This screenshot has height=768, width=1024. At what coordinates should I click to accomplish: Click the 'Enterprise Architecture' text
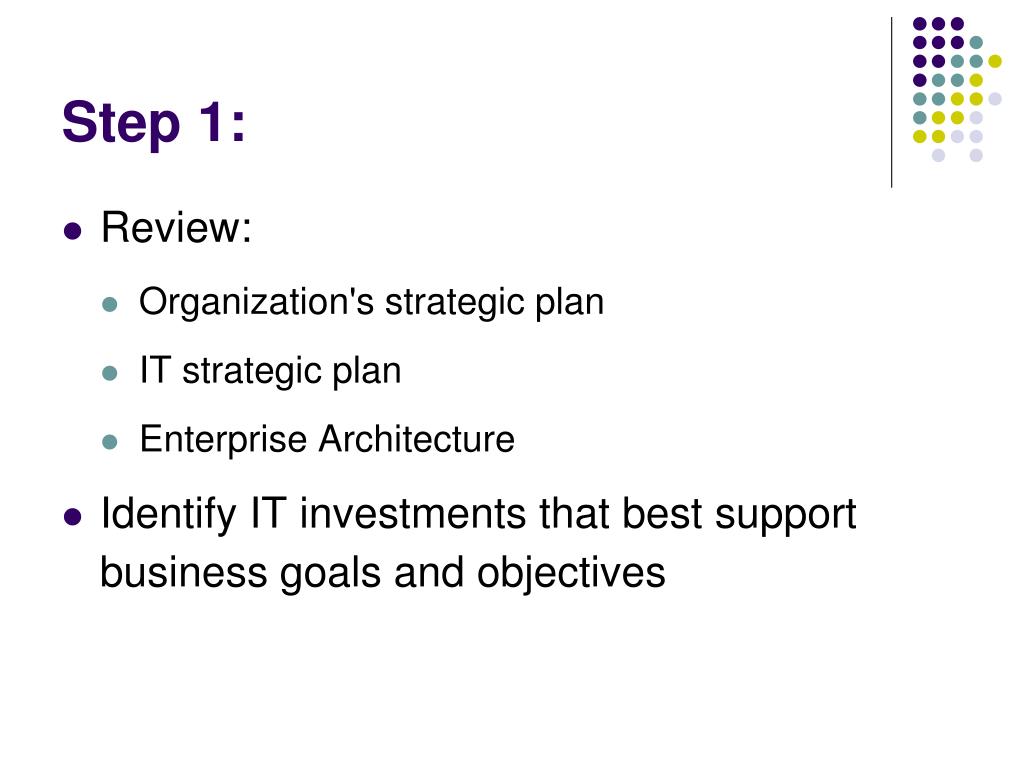pyautogui.click(x=327, y=439)
